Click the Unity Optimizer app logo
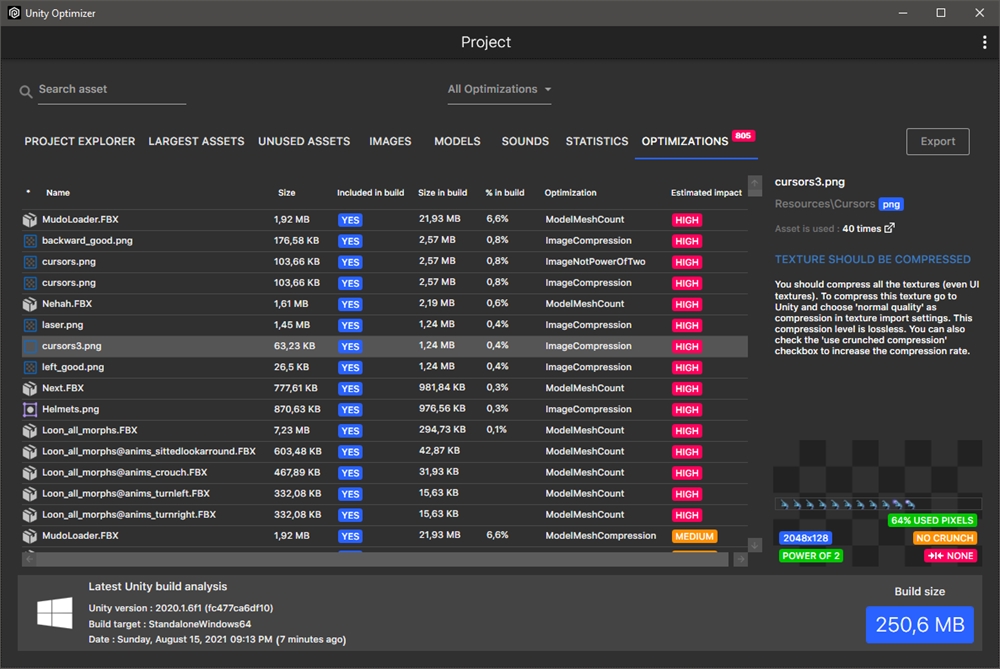The height and width of the screenshot is (669, 1000). point(14,13)
